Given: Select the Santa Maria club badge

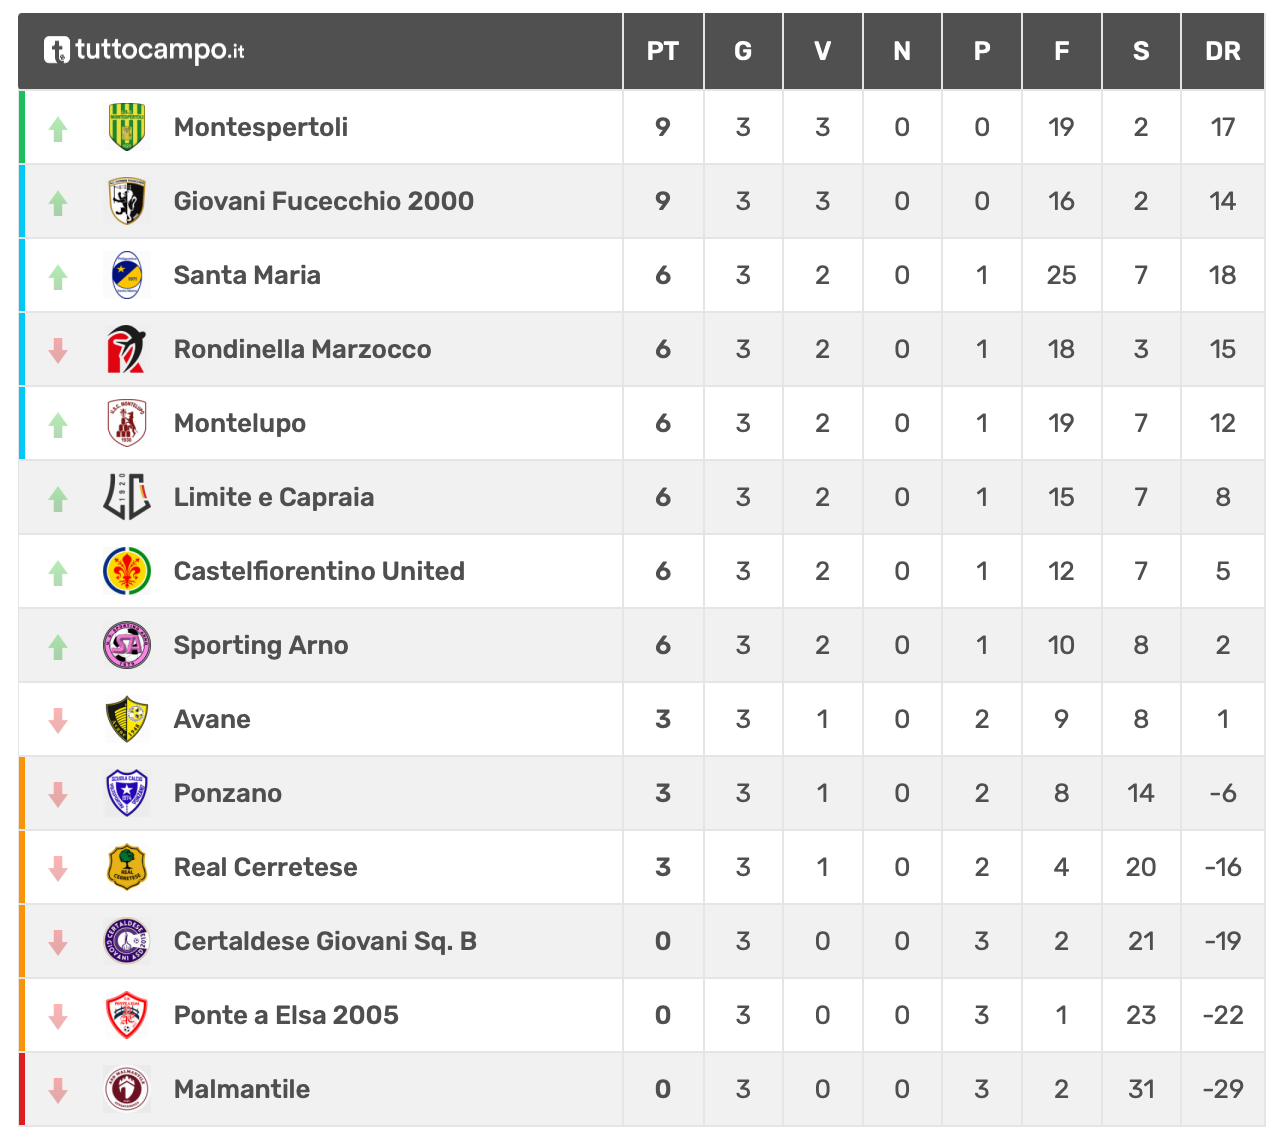Looking at the screenshot, I should coord(127,275).
